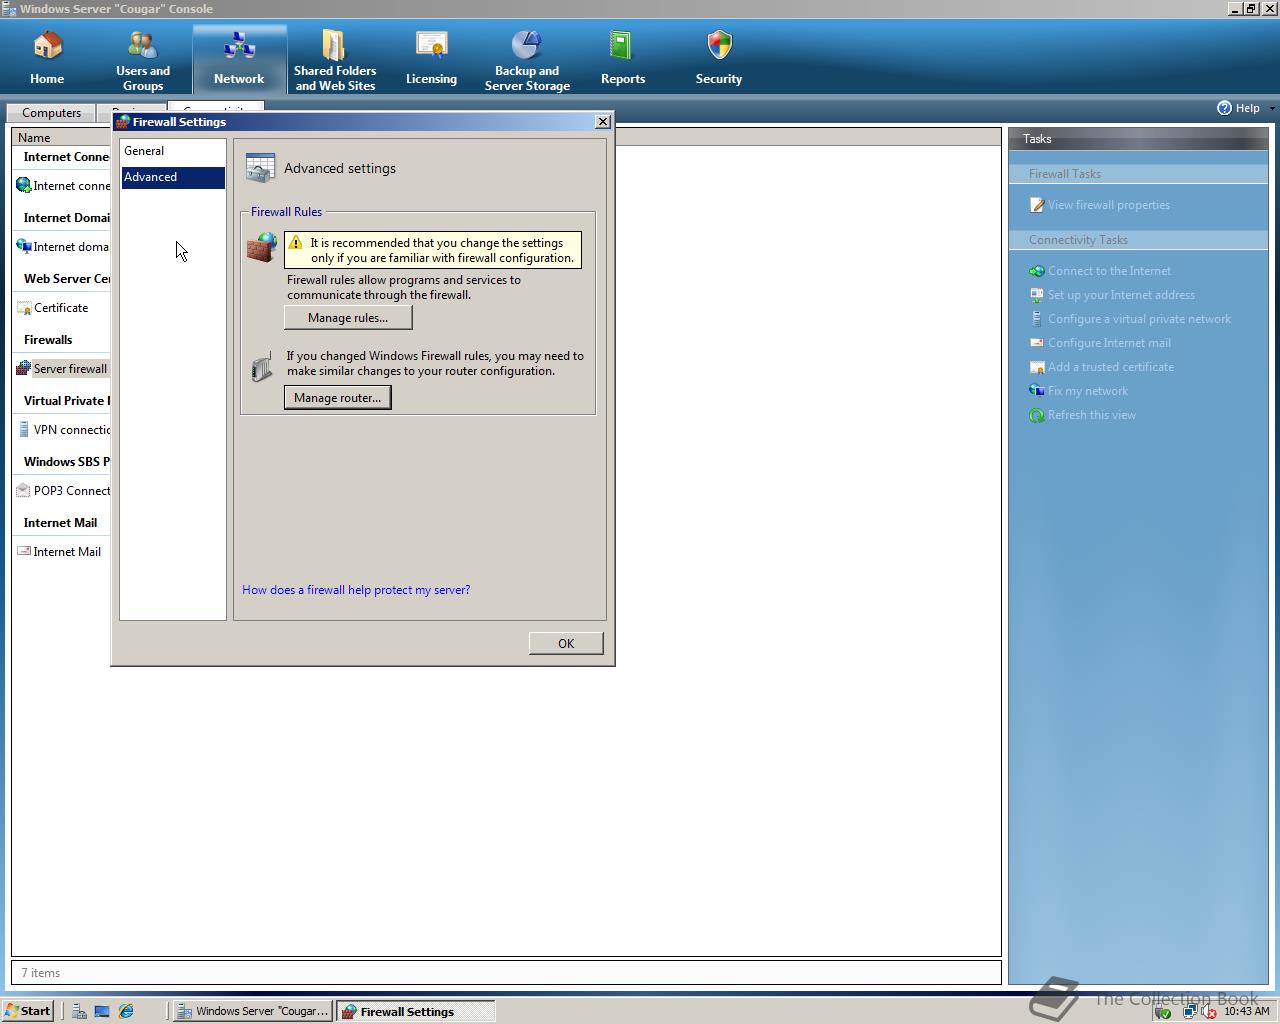Click Connect to the Internet task
Viewport: 1280px width, 1024px height.
[x=1109, y=271]
